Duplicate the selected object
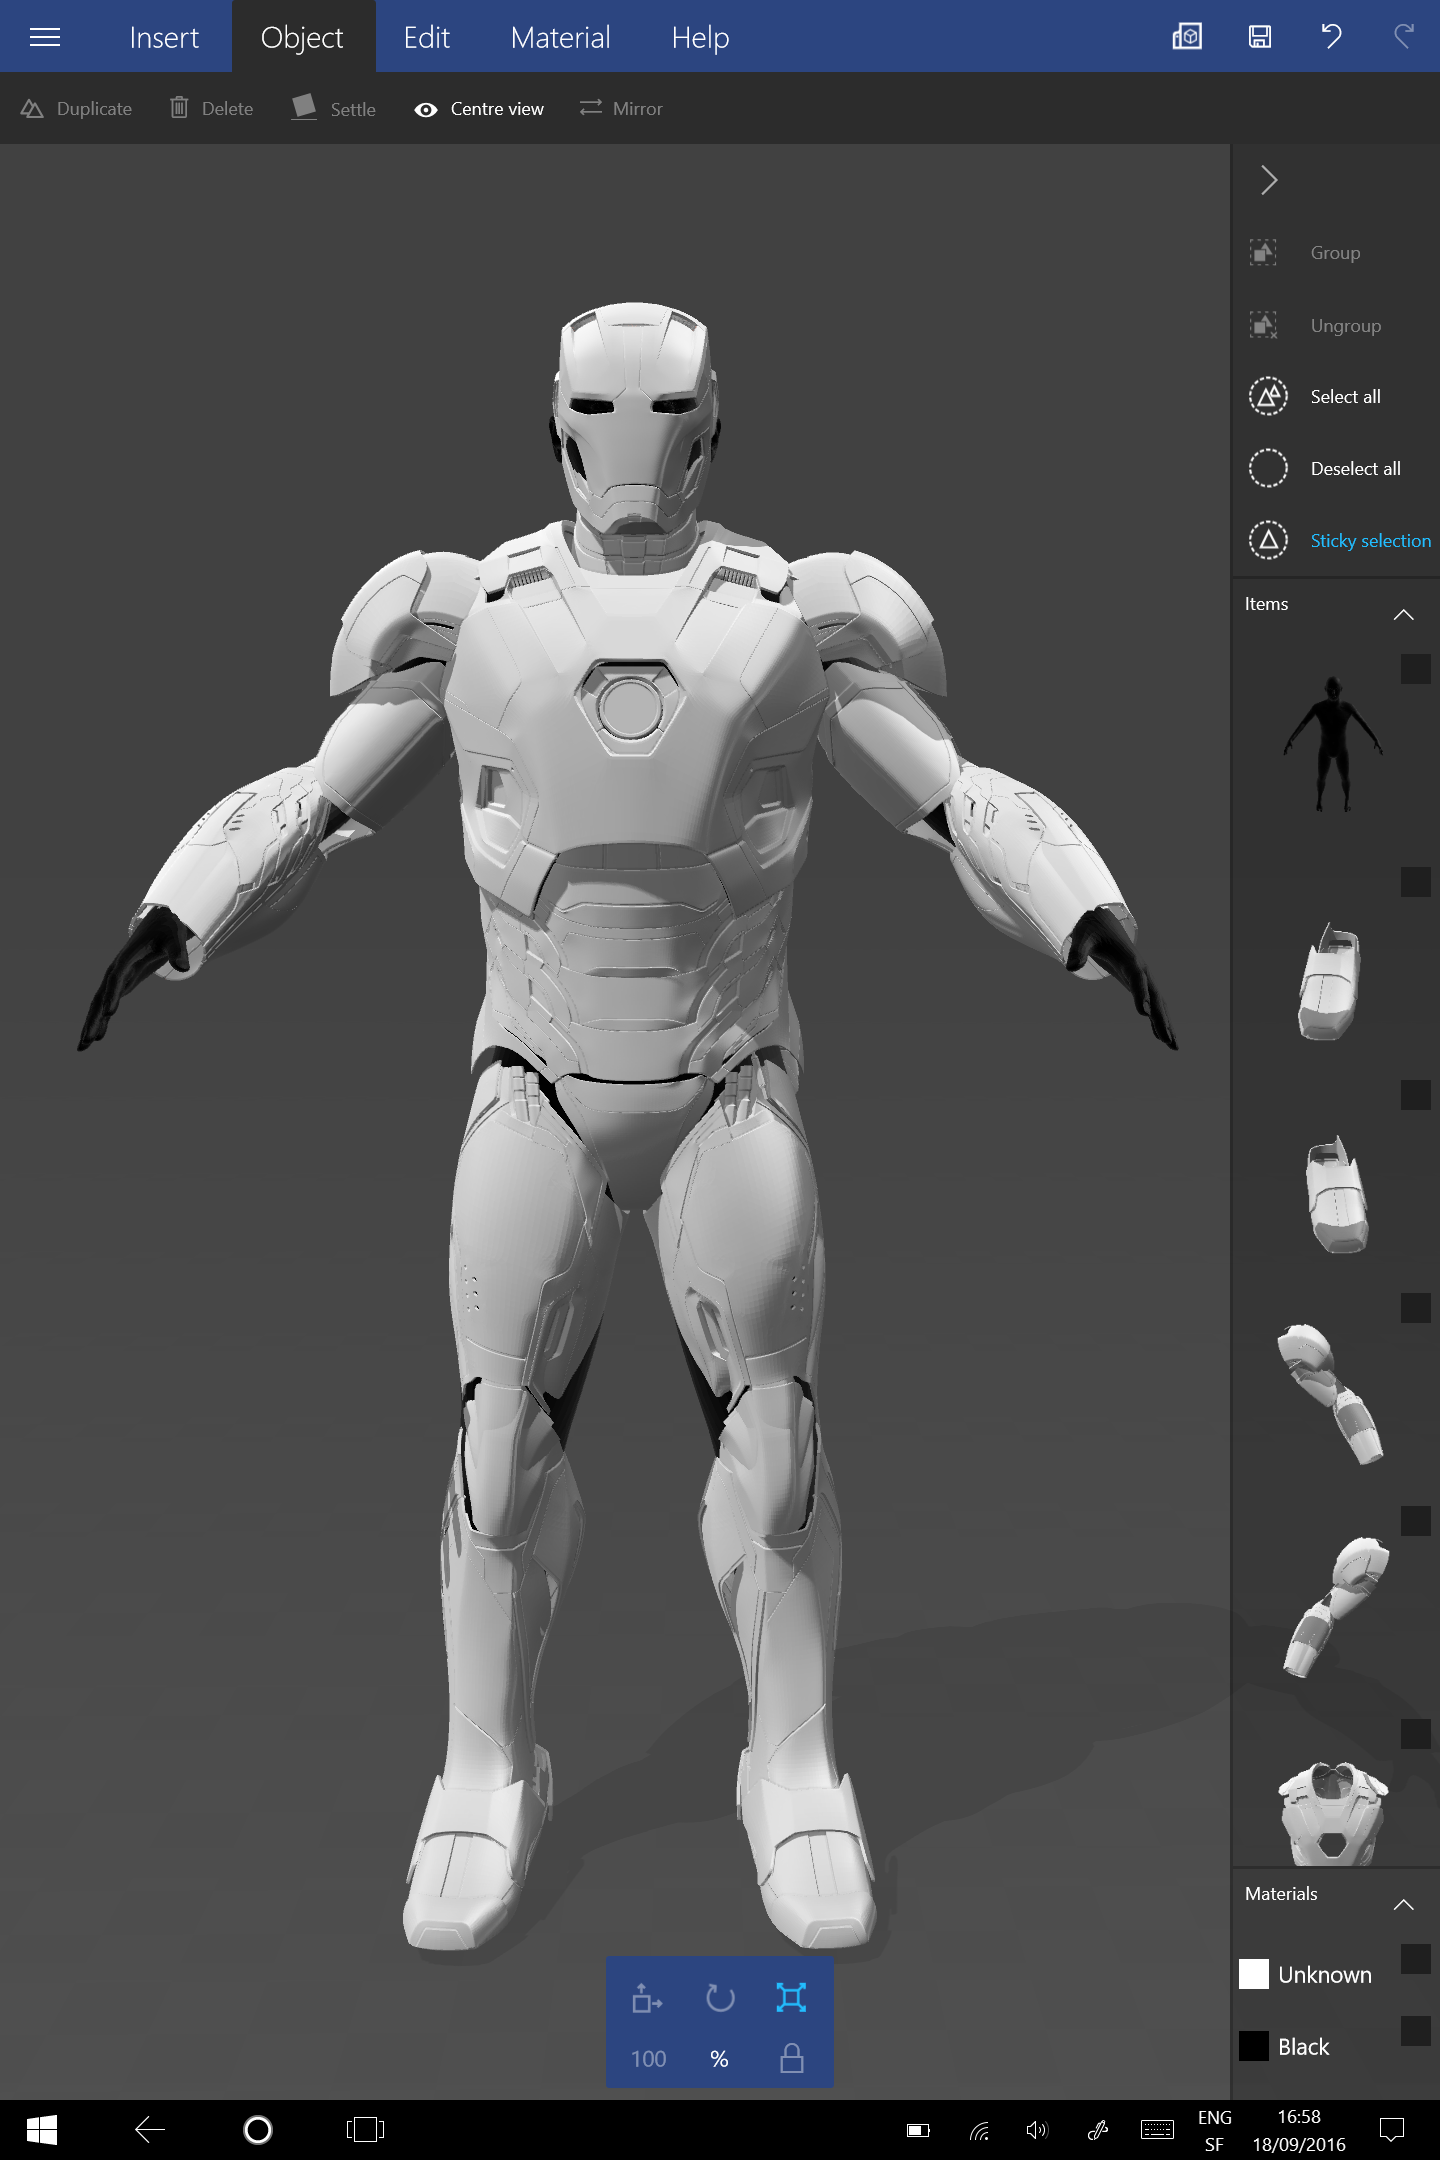 click(77, 108)
